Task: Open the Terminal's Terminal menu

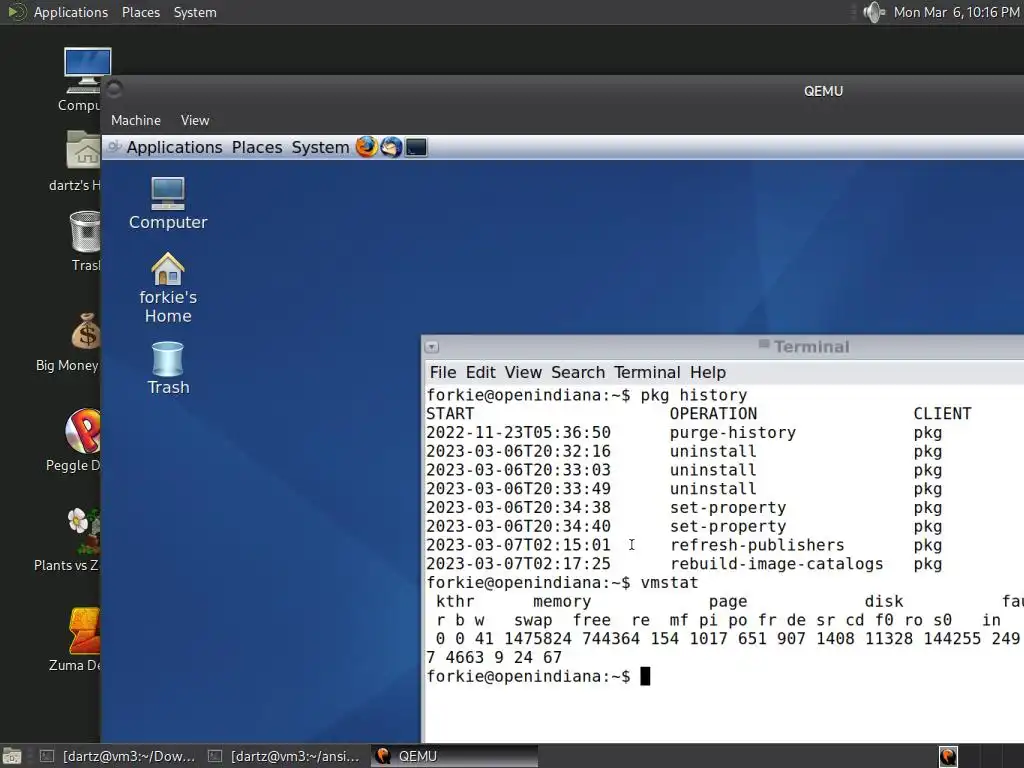Action: click(647, 372)
